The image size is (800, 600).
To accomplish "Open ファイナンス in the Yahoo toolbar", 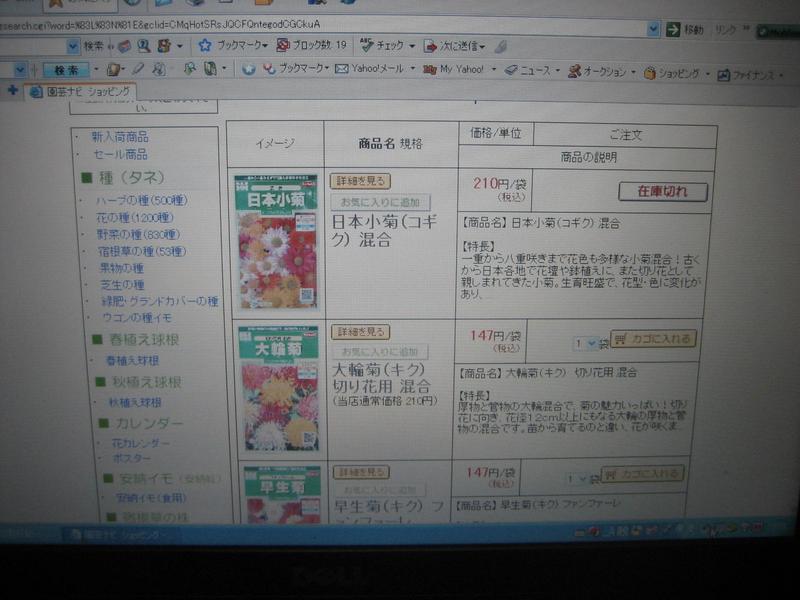I will [746, 76].
